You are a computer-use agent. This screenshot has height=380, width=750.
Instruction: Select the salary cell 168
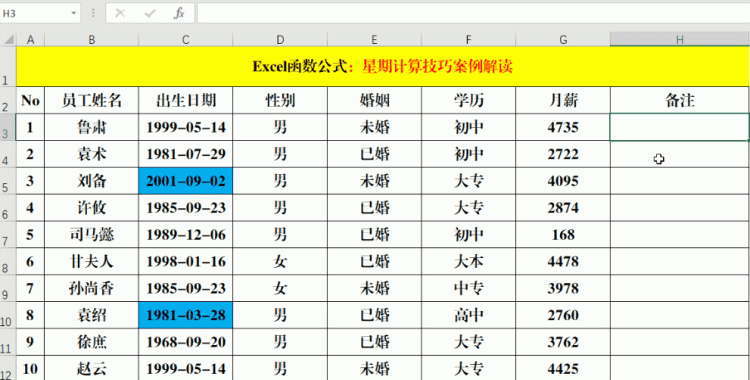(x=563, y=235)
